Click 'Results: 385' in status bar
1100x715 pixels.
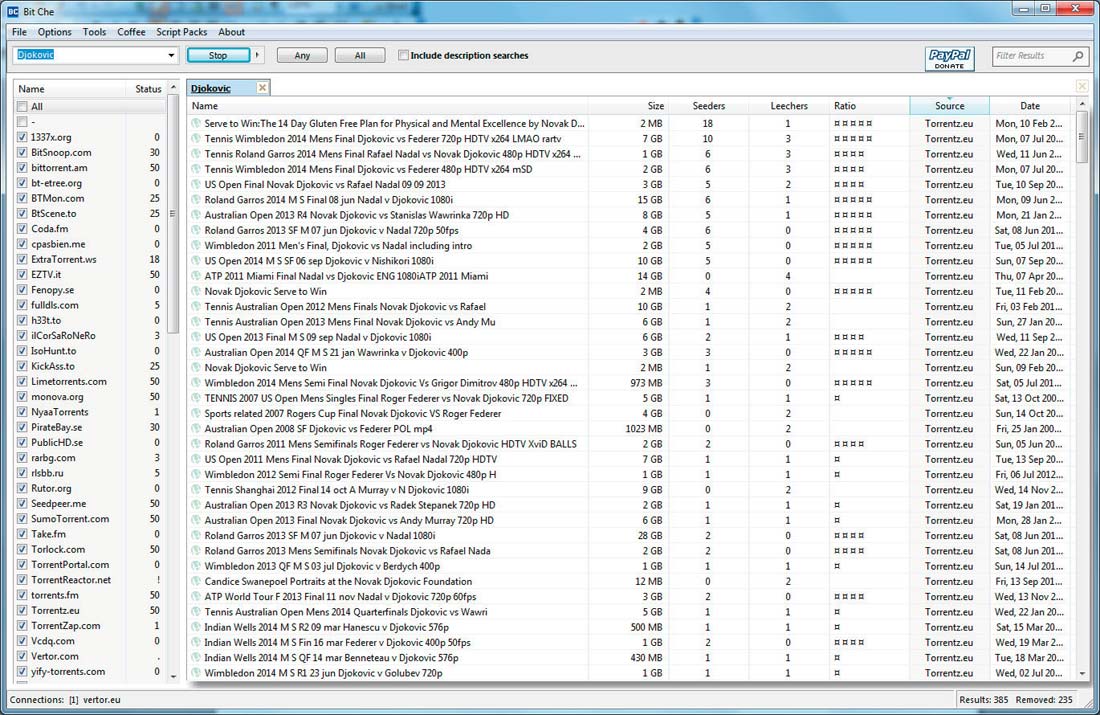[984, 700]
